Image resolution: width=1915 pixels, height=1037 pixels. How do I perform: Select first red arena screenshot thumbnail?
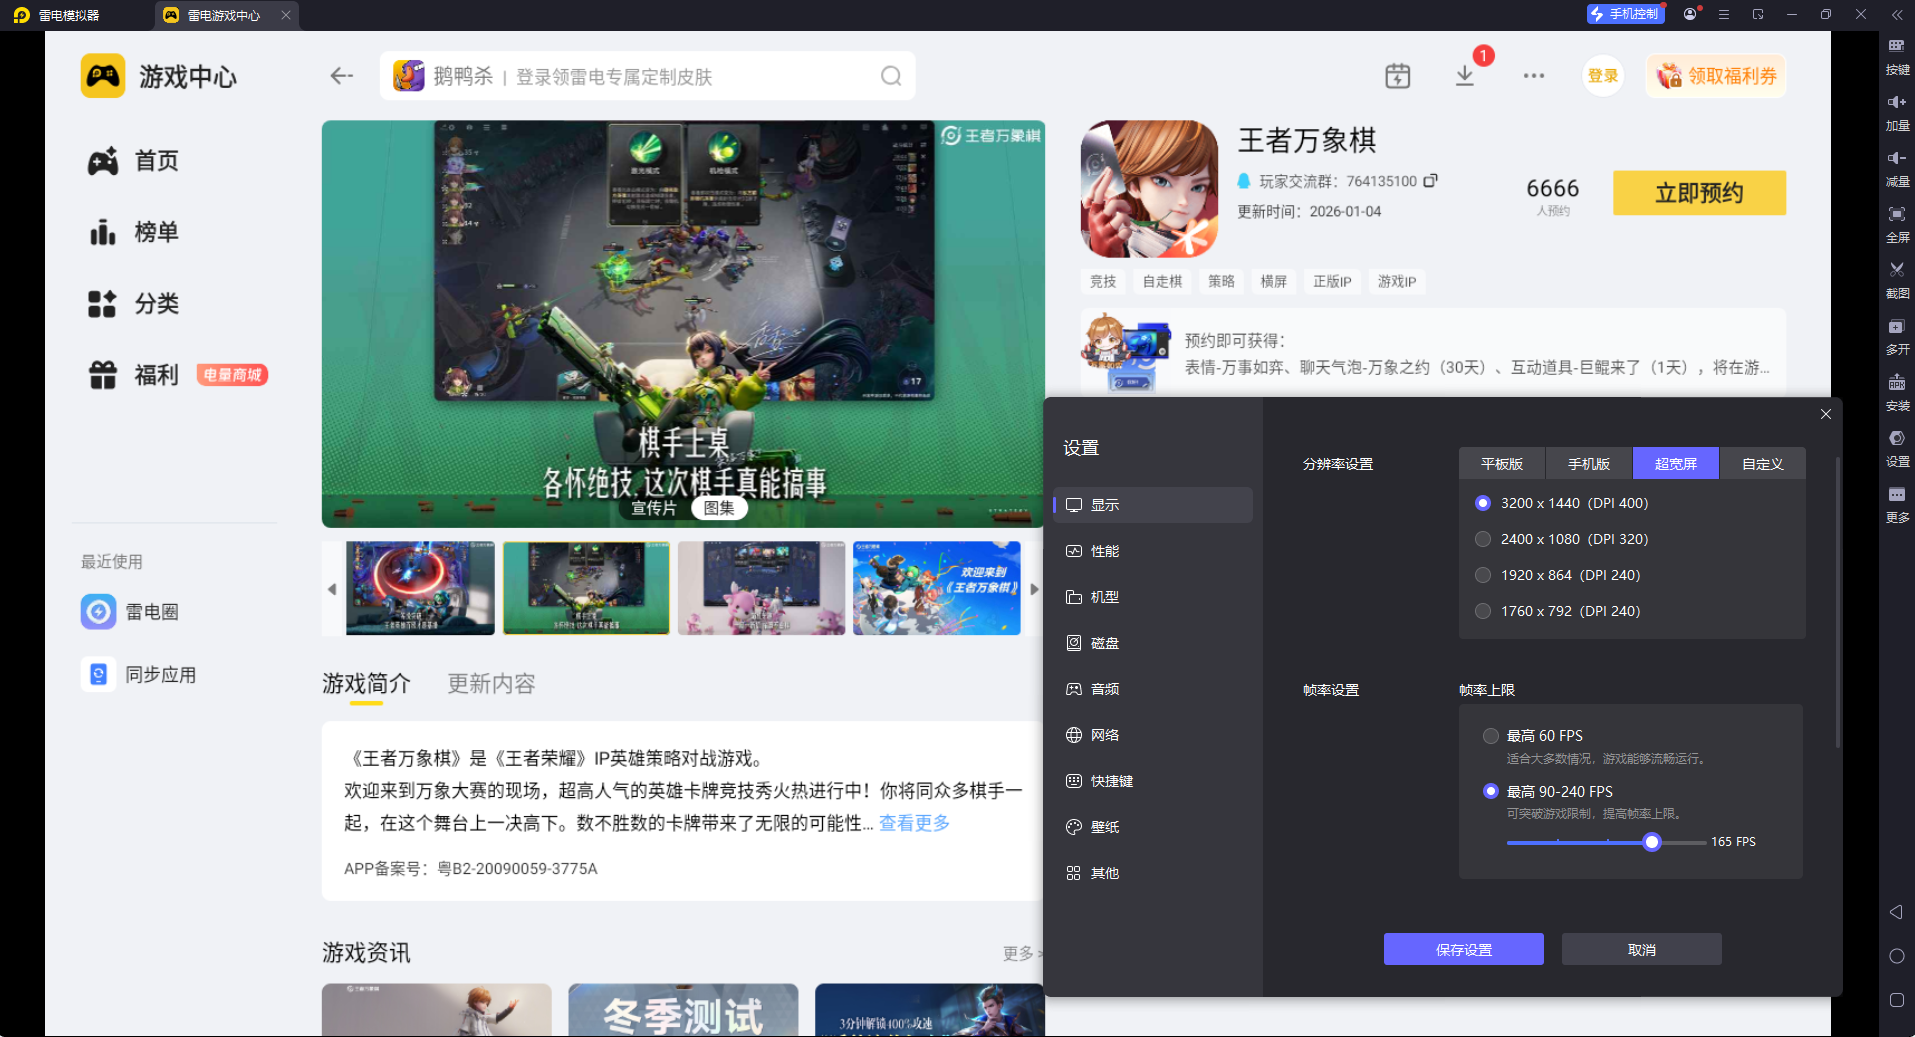pyautogui.click(x=420, y=588)
